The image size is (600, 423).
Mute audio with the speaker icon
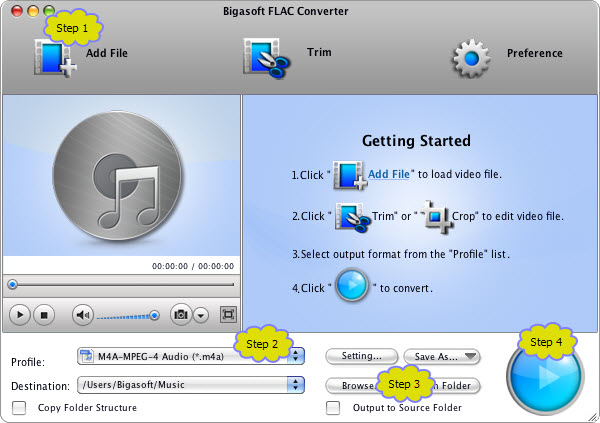tap(83, 315)
